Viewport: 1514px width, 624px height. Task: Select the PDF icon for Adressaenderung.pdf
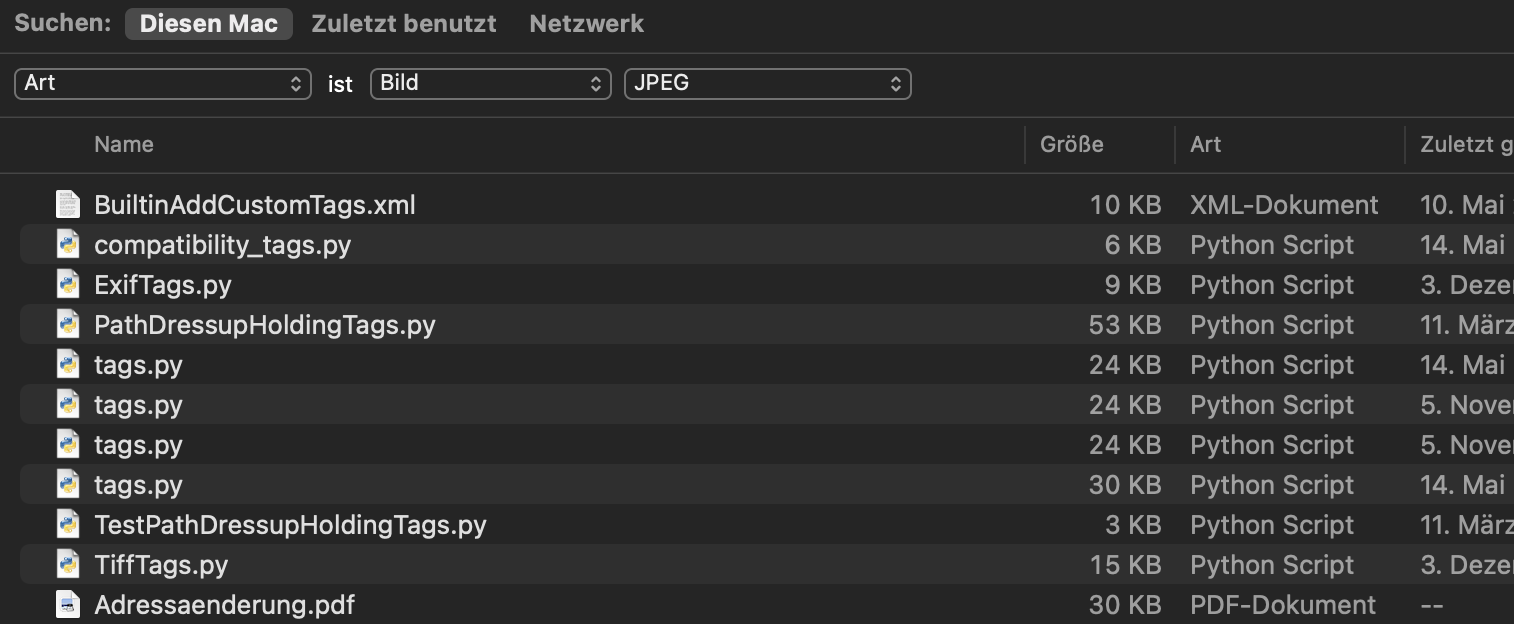[x=67, y=605]
